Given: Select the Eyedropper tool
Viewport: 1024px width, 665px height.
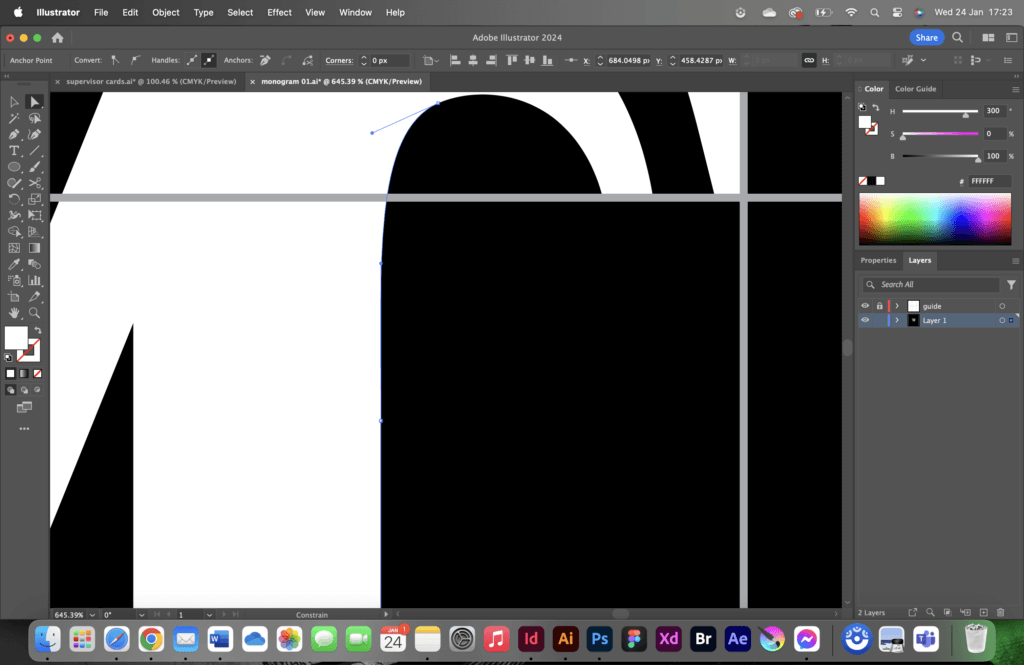Looking at the screenshot, I should 14,262.
